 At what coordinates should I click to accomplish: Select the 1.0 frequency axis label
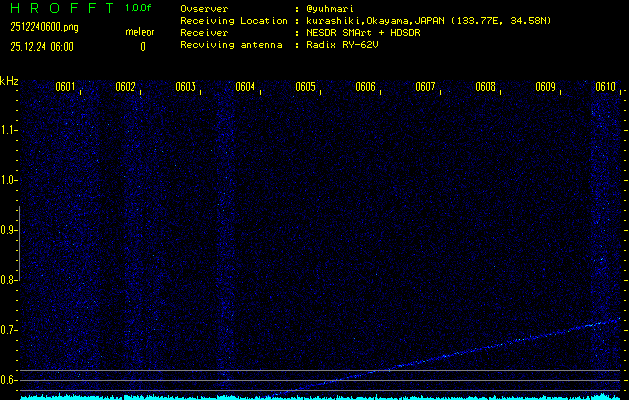(x=8, y=180)
